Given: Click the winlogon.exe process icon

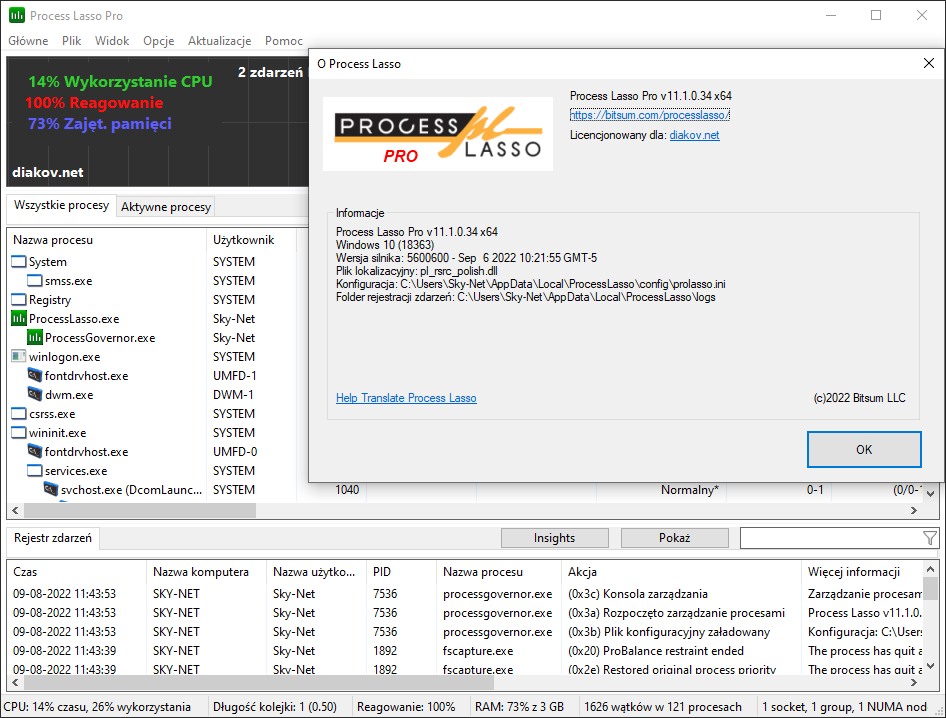Looking at the screenshot, I should click(19, 357).
